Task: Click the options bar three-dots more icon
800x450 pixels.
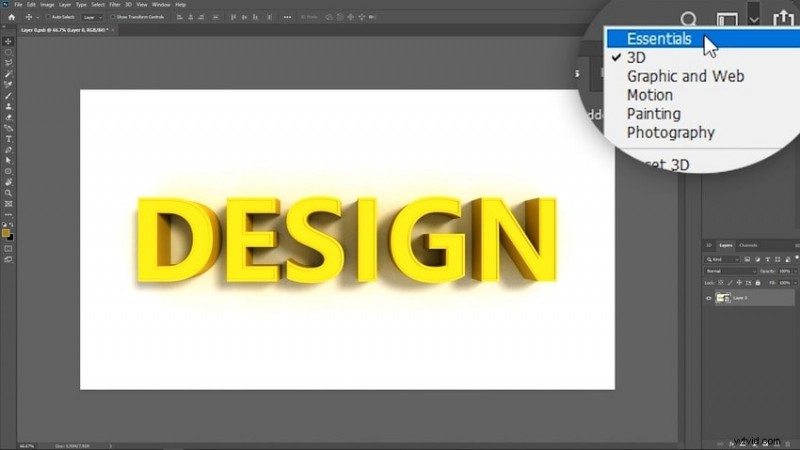Action: coord(287,17)
